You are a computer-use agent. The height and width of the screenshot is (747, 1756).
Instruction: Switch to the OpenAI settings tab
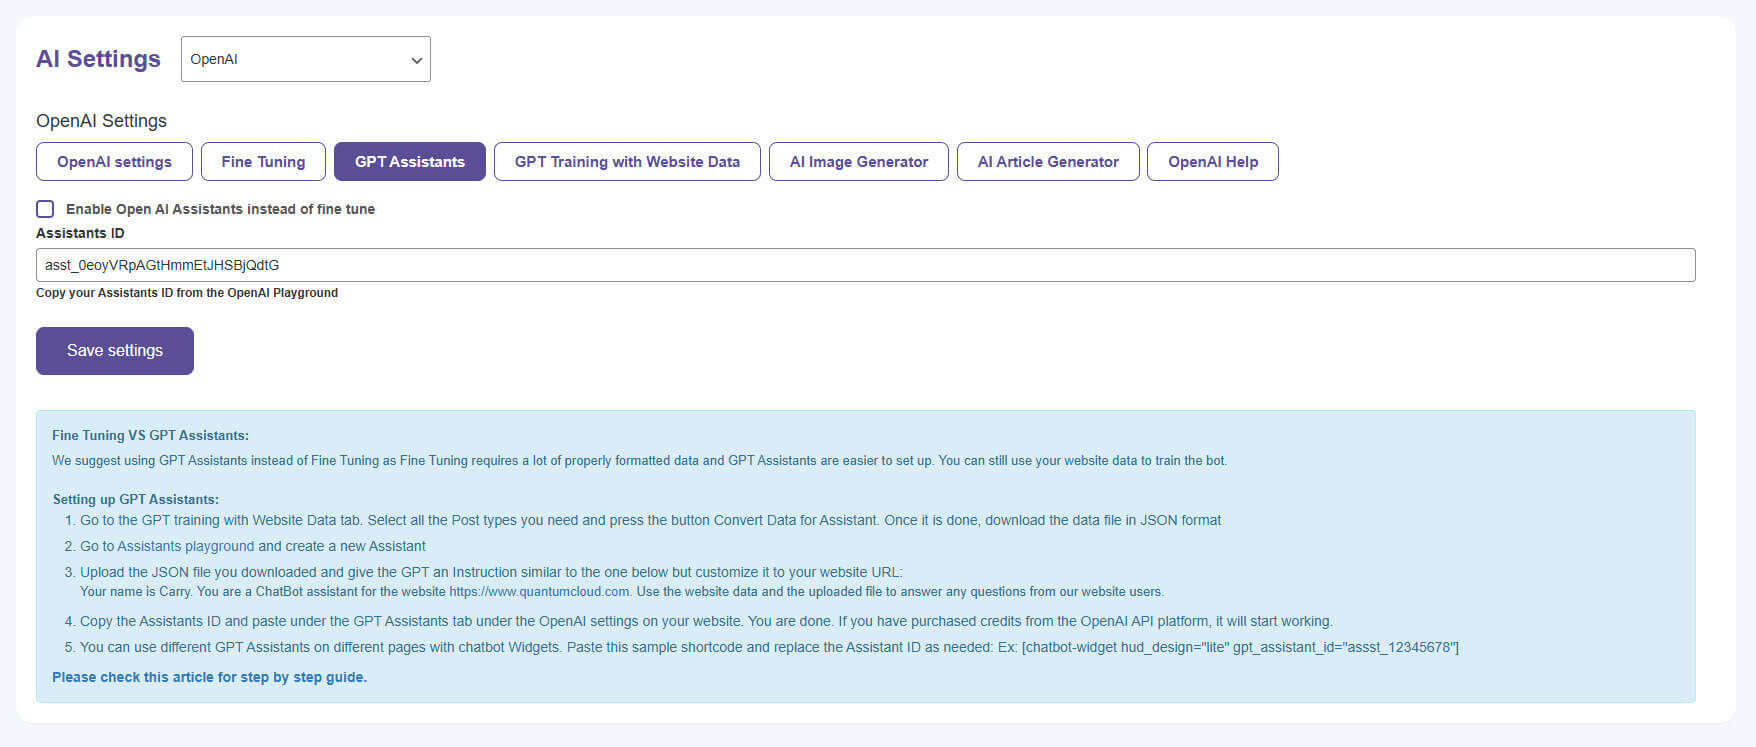114,162
